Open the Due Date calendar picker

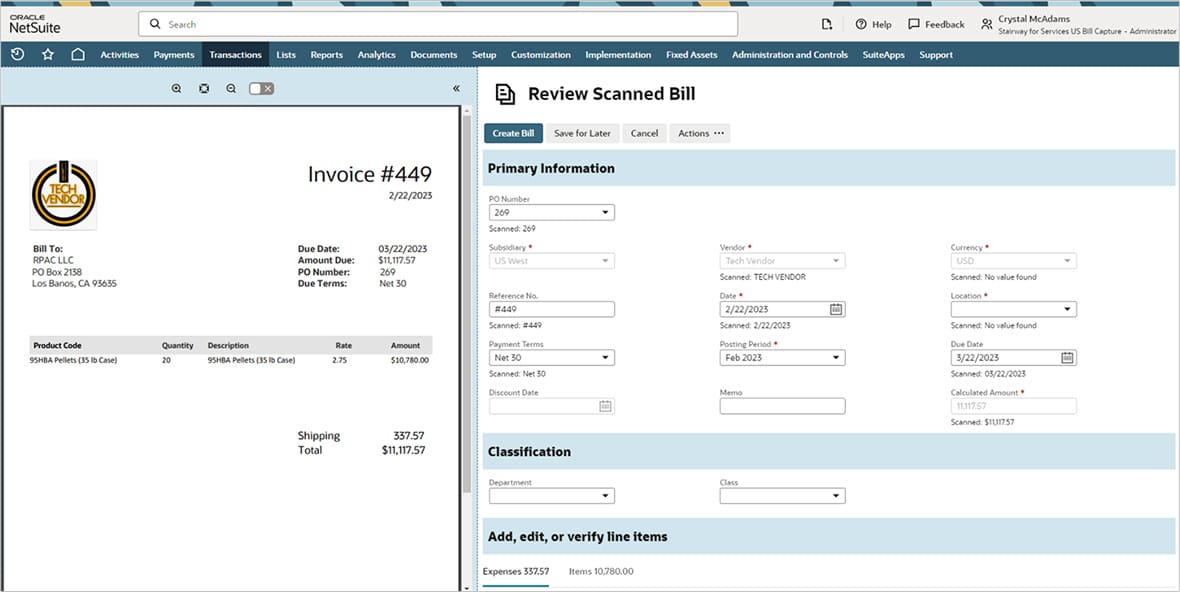pos(1068,357)
